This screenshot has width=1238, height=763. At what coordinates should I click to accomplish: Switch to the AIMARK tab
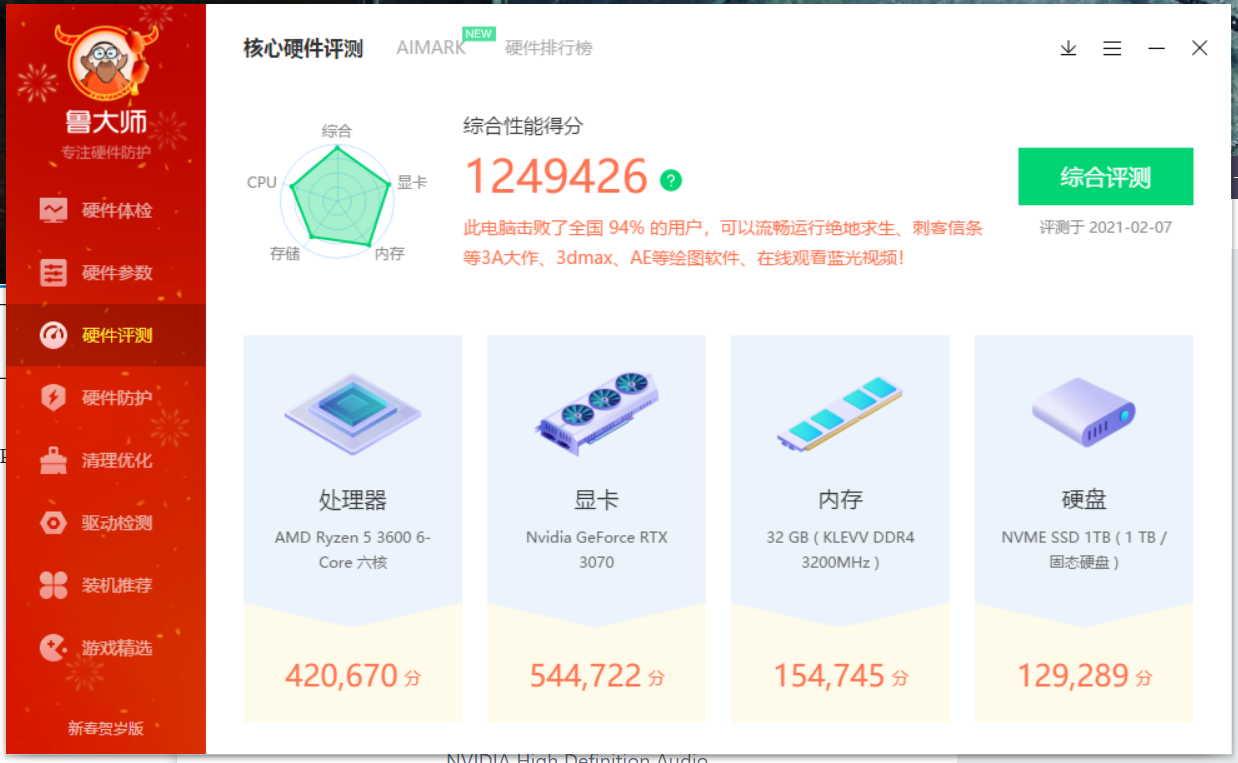click(431, 48)
